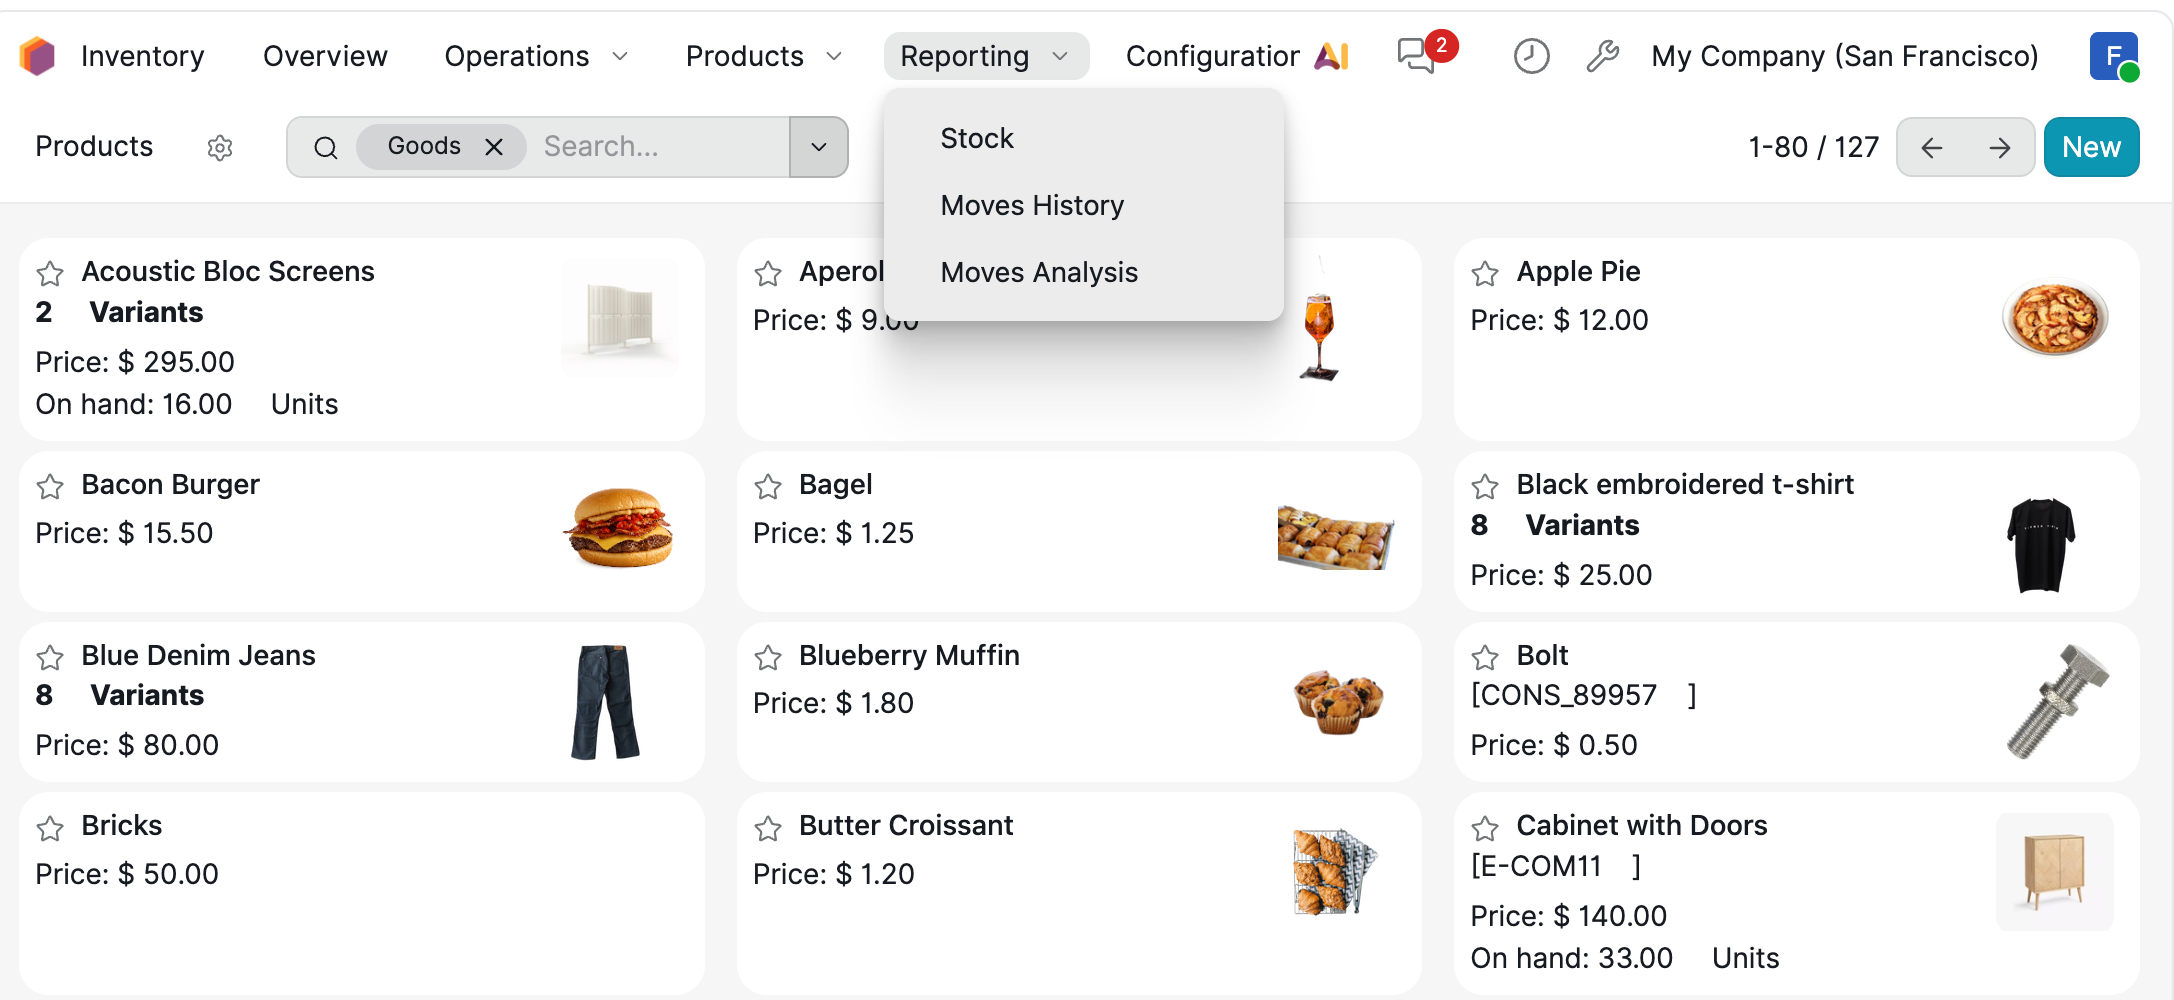
Task: Open the AI assistant icon
Action: 1331,56
